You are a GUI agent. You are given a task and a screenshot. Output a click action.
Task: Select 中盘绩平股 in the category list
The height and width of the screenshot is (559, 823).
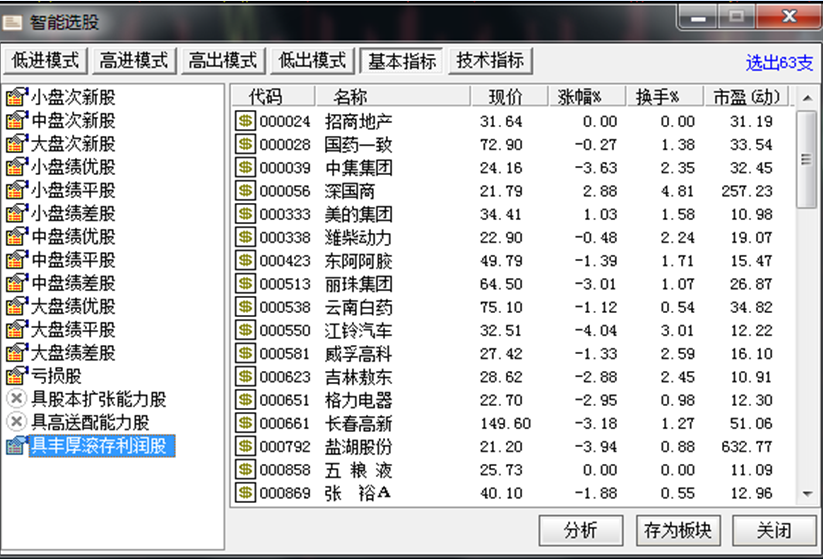click(73, 260)
